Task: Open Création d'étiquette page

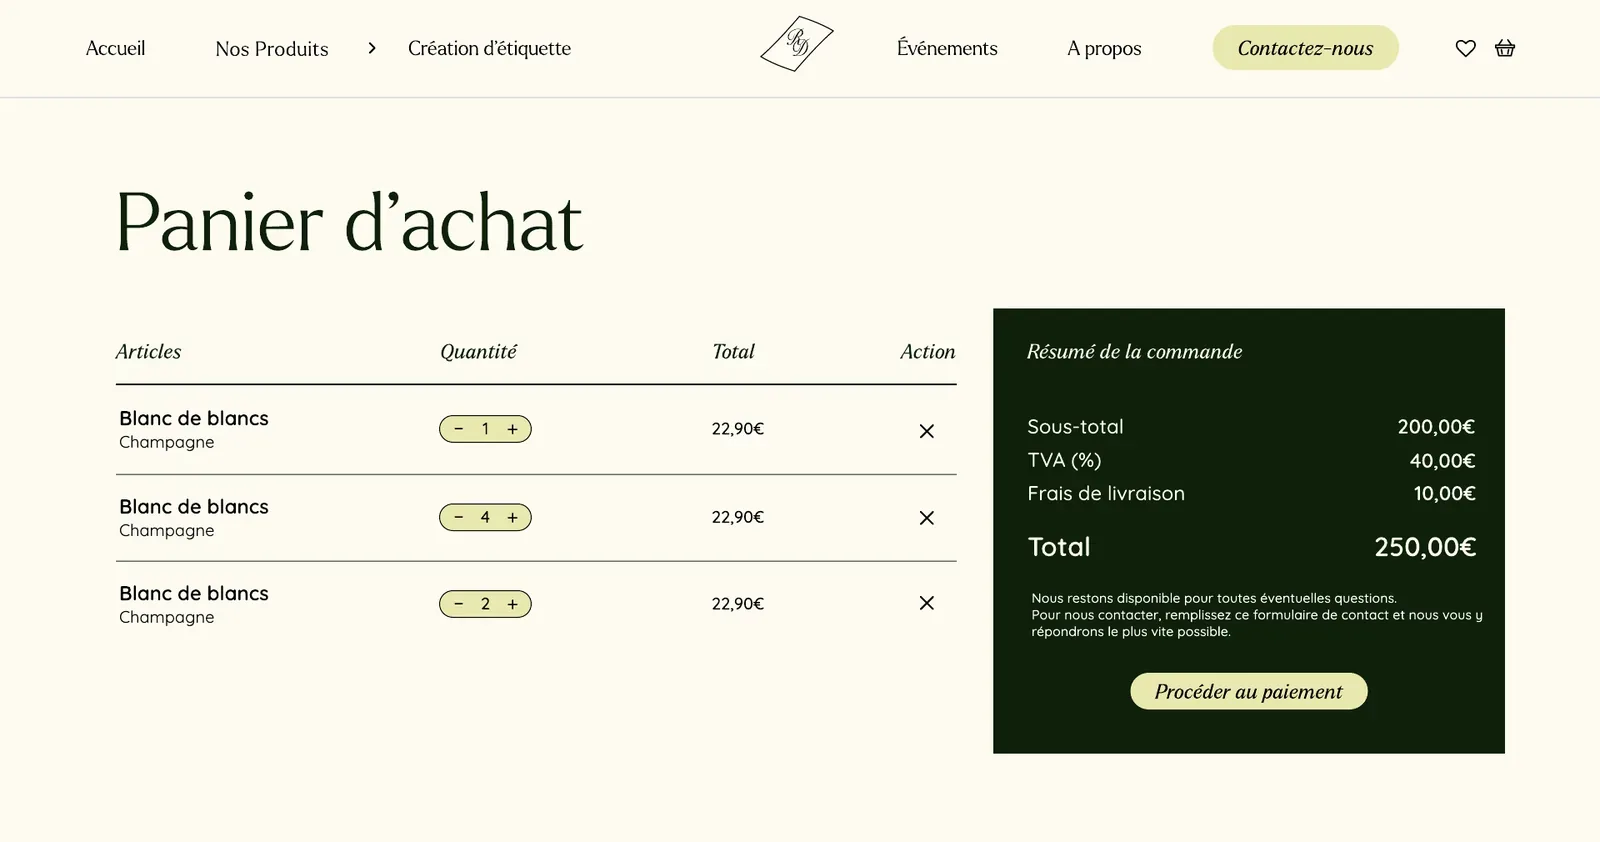Action: 489,48
